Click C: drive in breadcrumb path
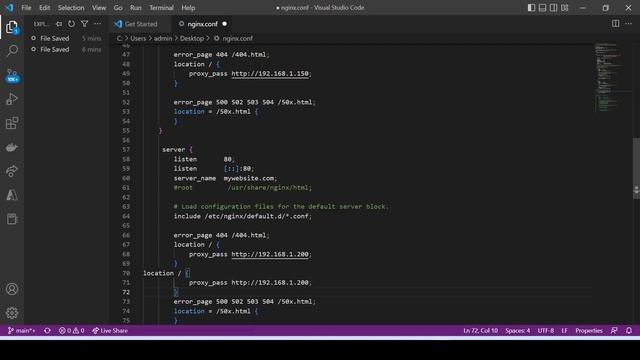The height and width of the screenshot is (360, 640). click(x=119, y=38)
